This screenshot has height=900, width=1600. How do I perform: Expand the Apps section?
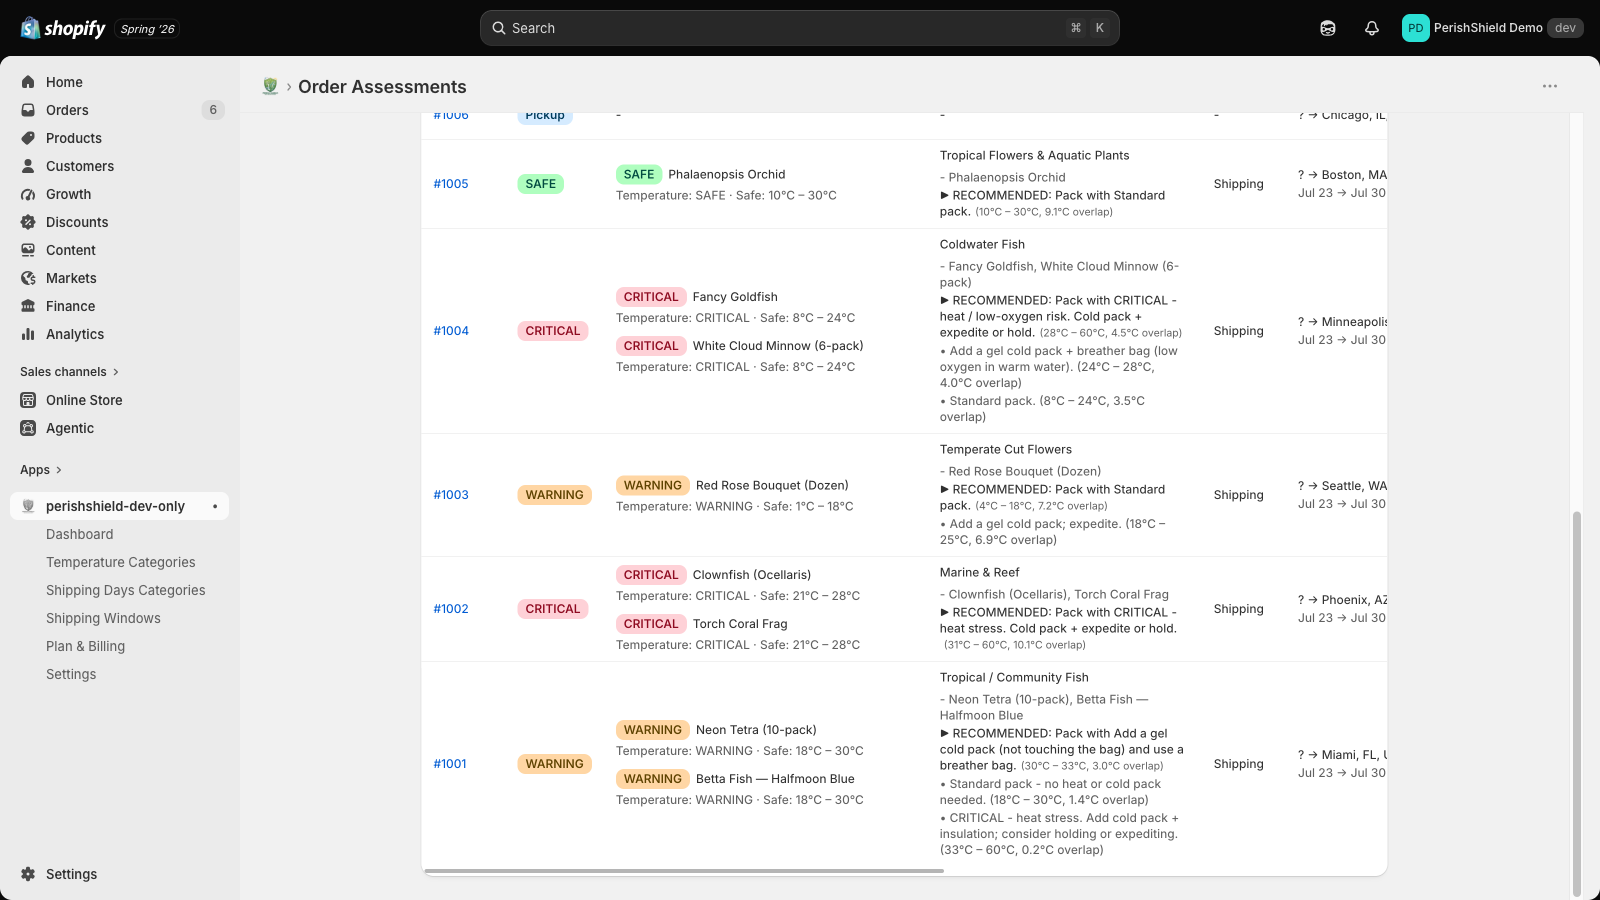(41, 470)
